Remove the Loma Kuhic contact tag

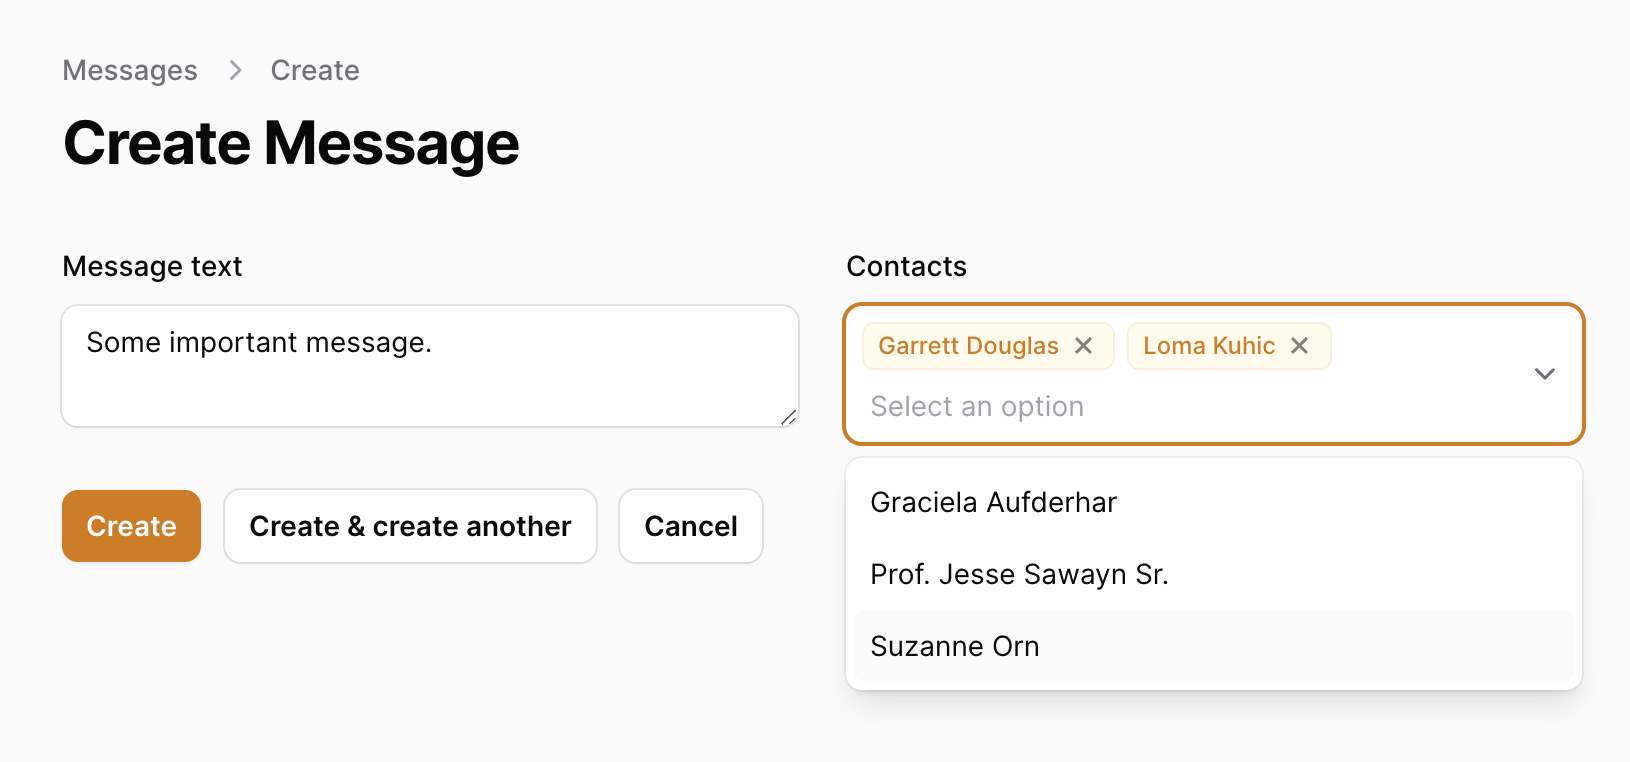point(1299,346)
